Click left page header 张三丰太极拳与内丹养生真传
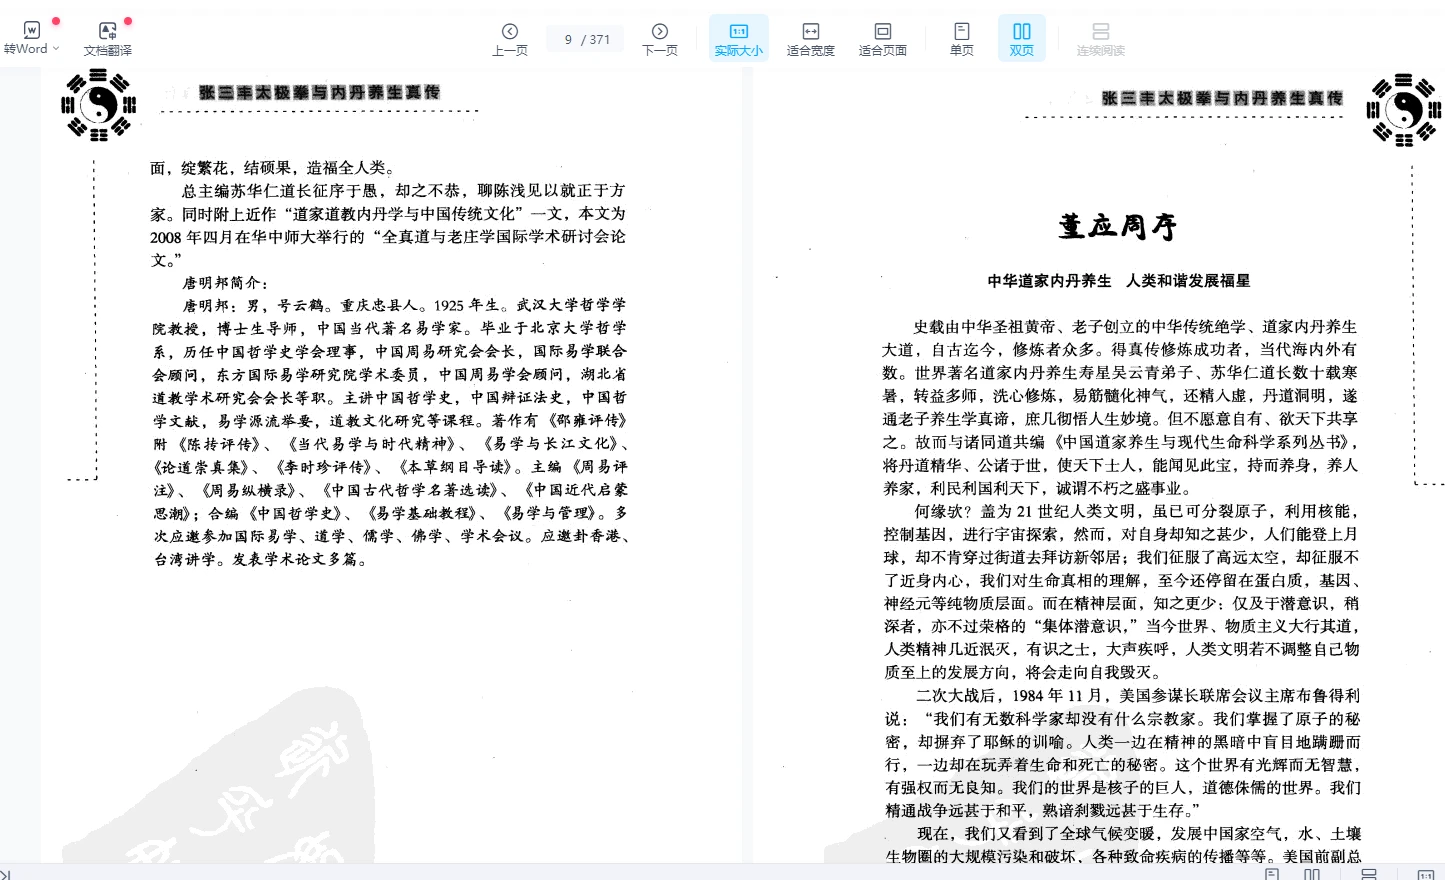Screen dimensions: 1445x880 coord(319,92)
